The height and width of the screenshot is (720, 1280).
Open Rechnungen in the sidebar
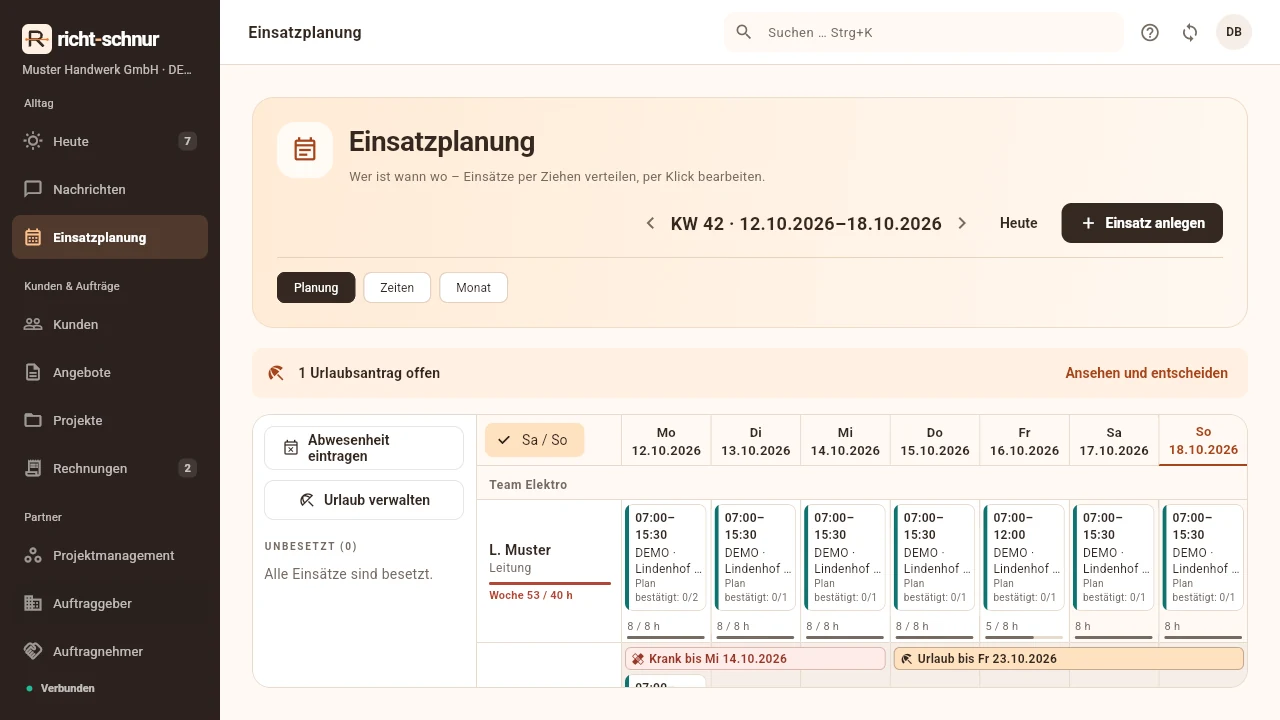[110, 468]
